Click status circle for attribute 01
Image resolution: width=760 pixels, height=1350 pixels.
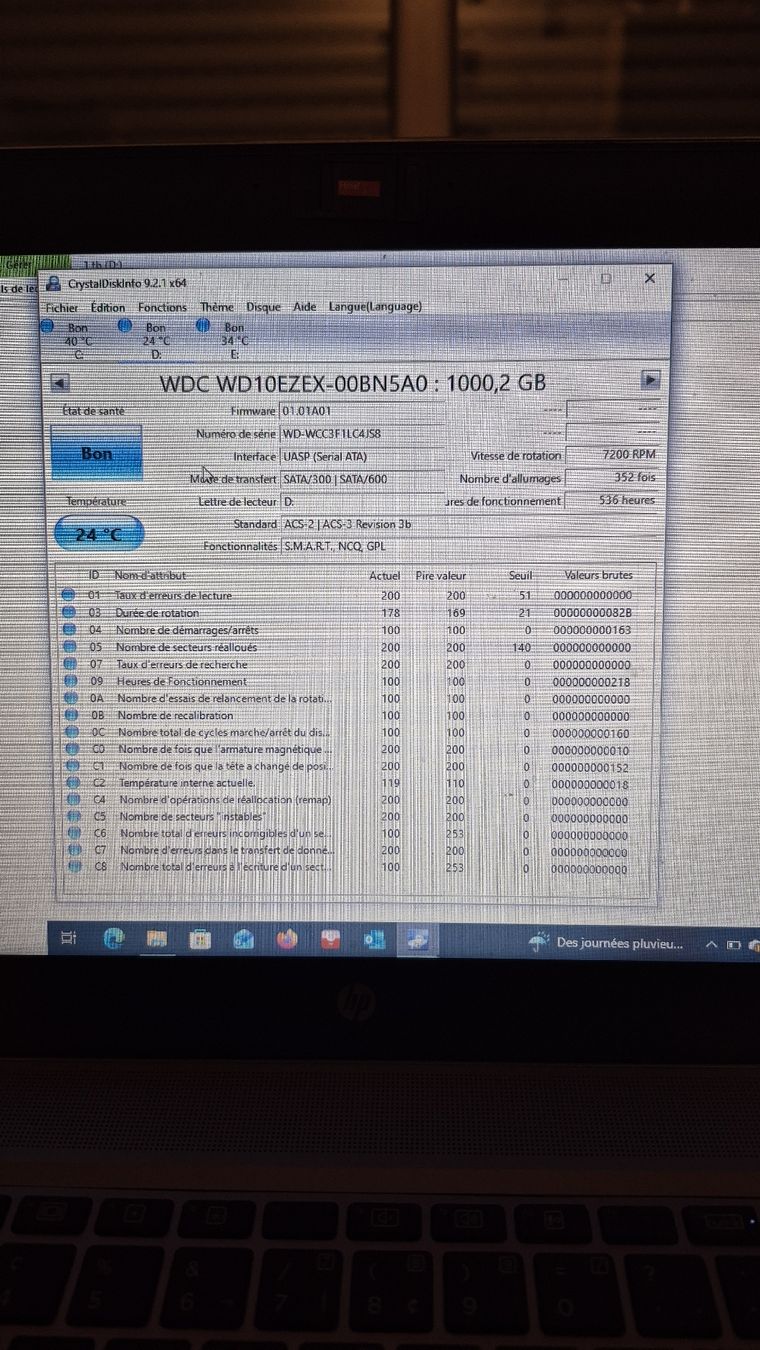(x=69, y=596)
